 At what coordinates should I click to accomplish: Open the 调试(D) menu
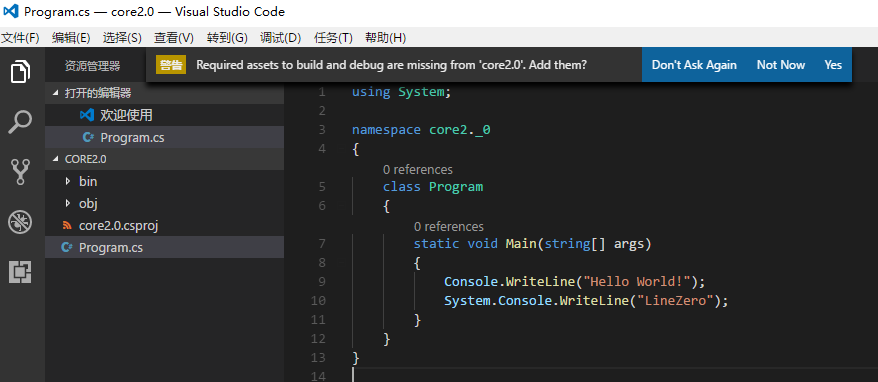tap(281, 38)
